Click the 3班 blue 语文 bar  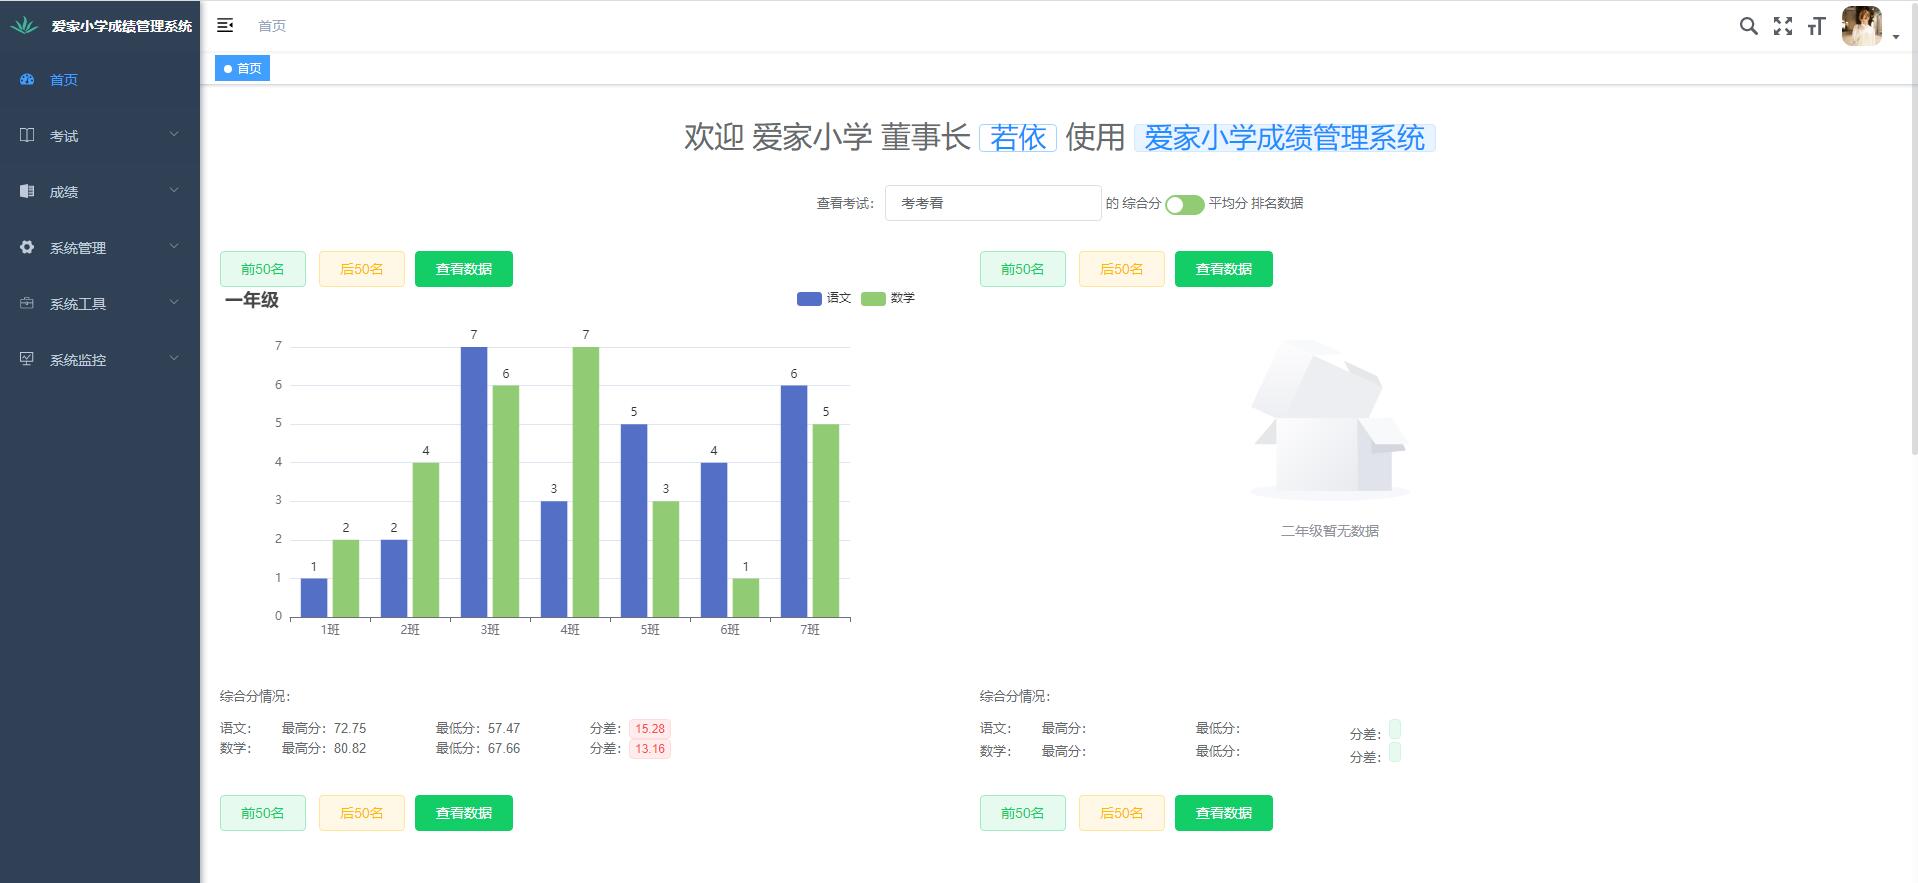click(474, 480)
